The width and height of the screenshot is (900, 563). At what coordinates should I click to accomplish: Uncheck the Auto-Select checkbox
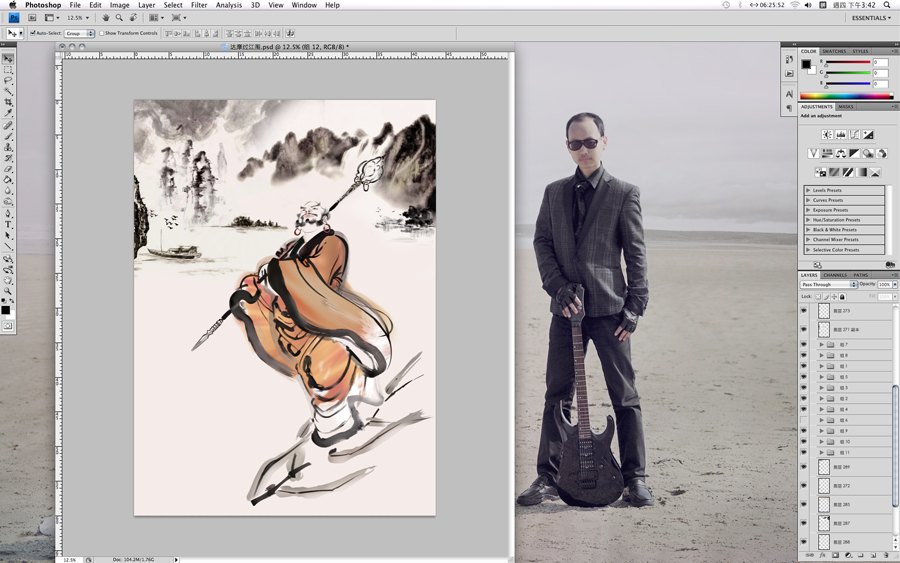pos(33,33)
